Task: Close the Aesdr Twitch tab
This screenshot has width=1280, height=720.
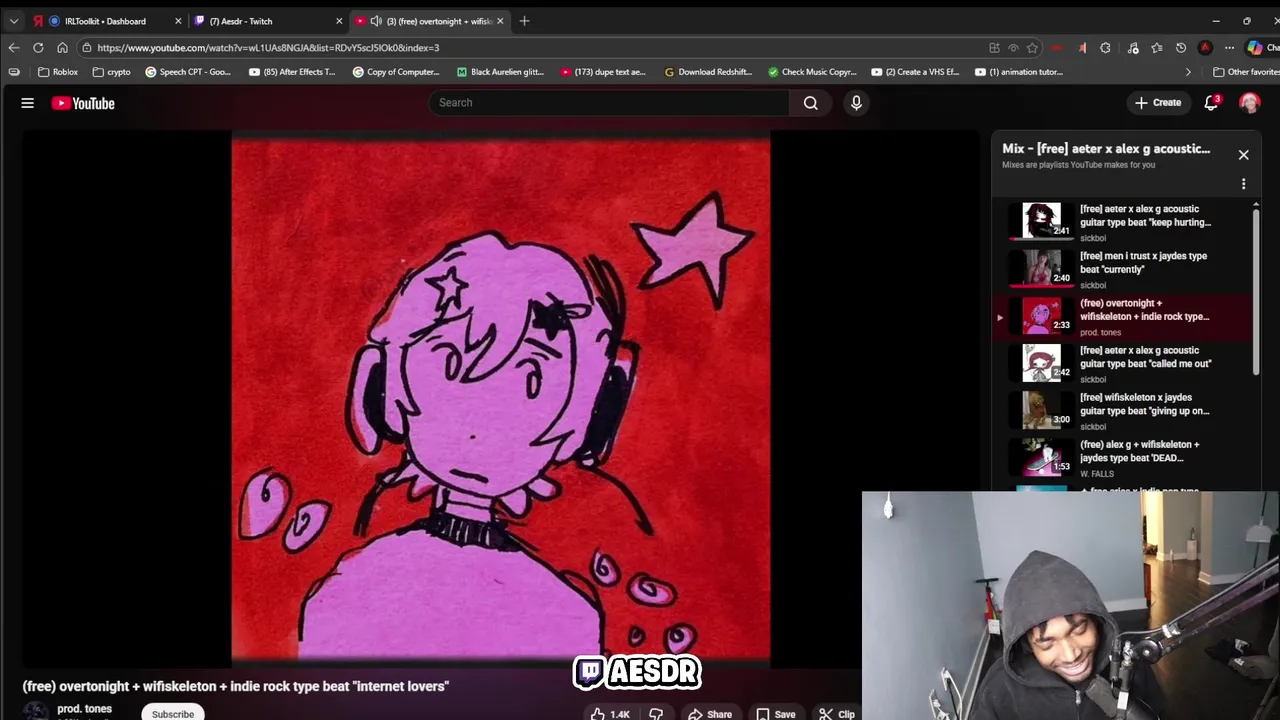Action: coord(339,21)
